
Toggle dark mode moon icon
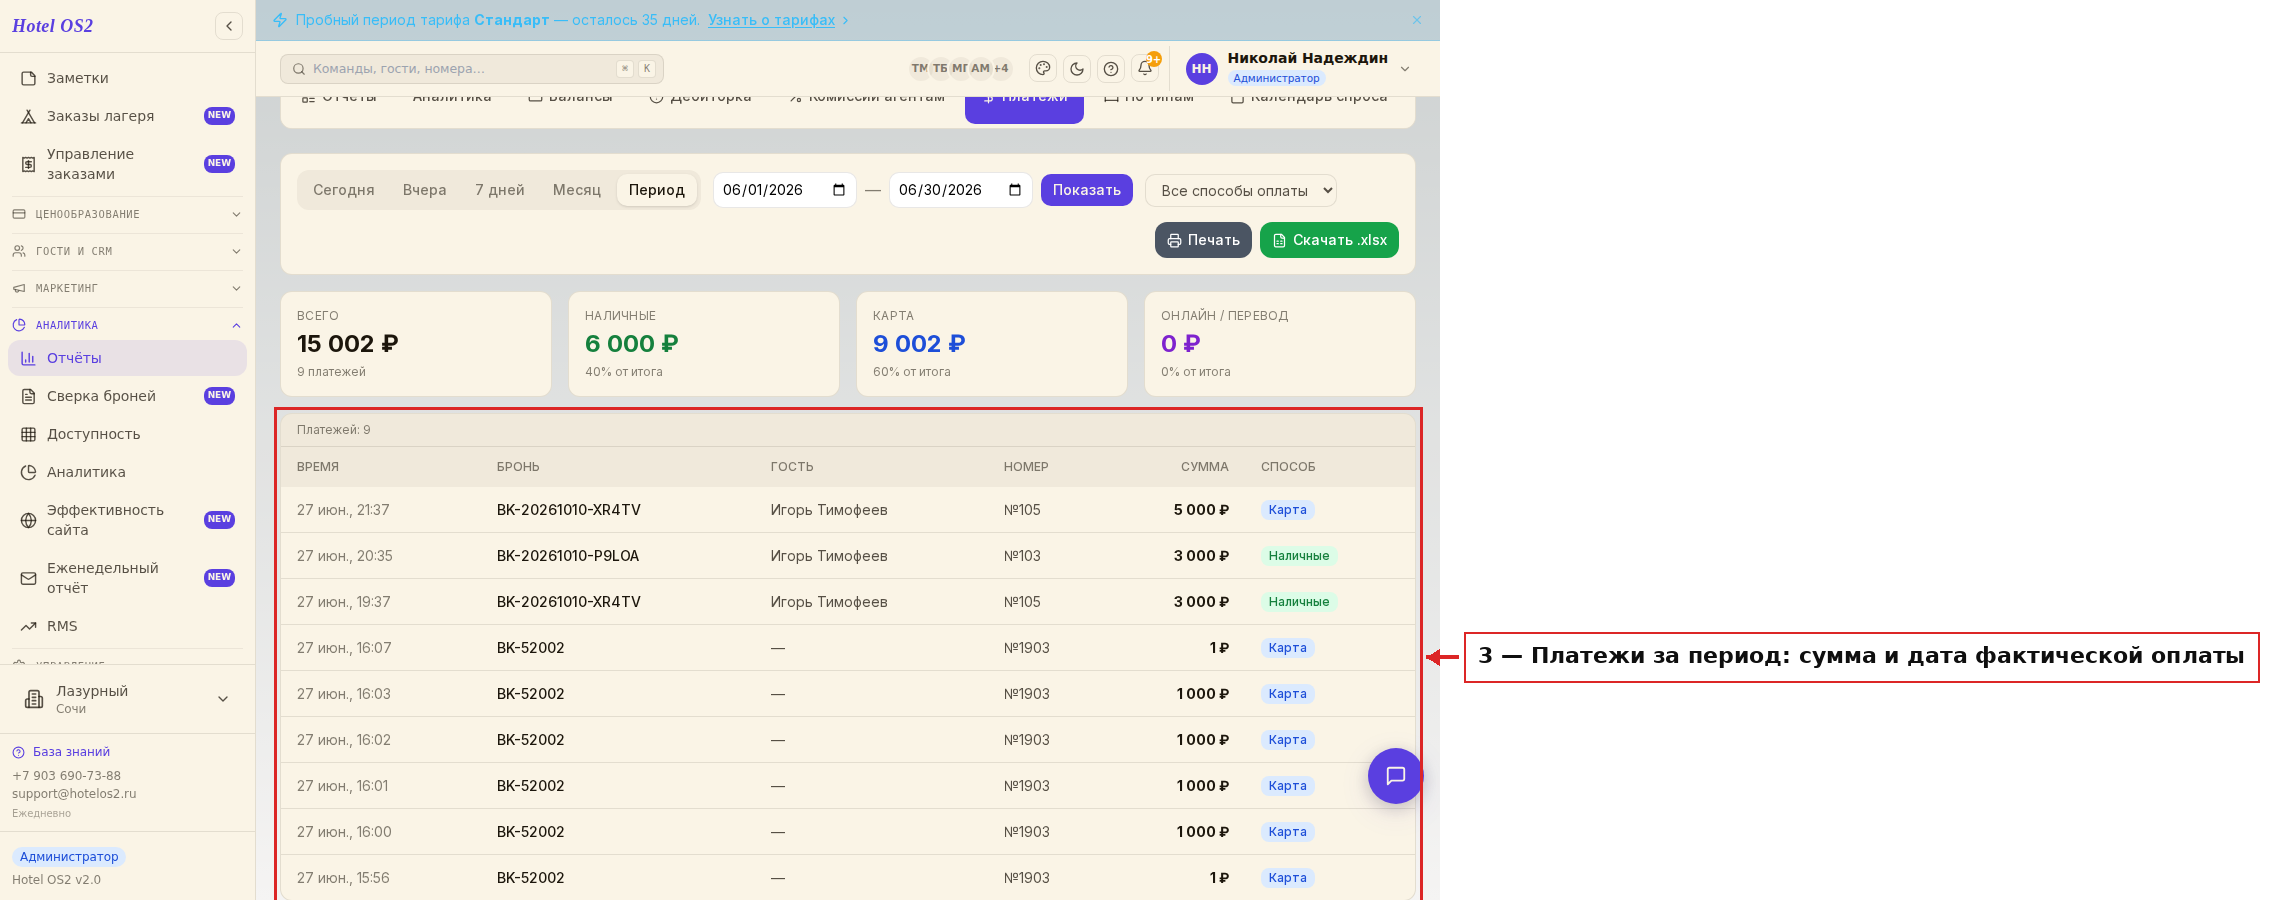(x=1077, y=68)
